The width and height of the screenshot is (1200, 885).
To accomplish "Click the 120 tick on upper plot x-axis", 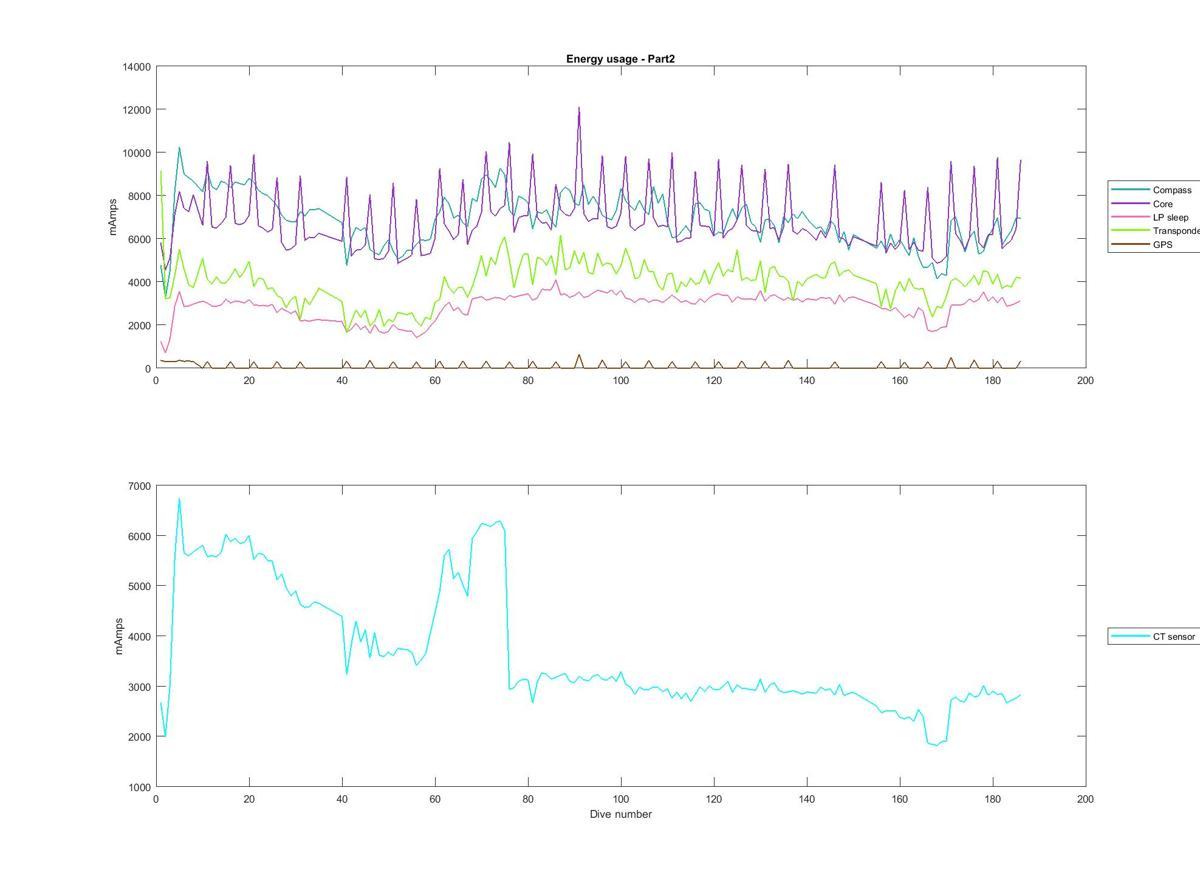I will (714, 380).
